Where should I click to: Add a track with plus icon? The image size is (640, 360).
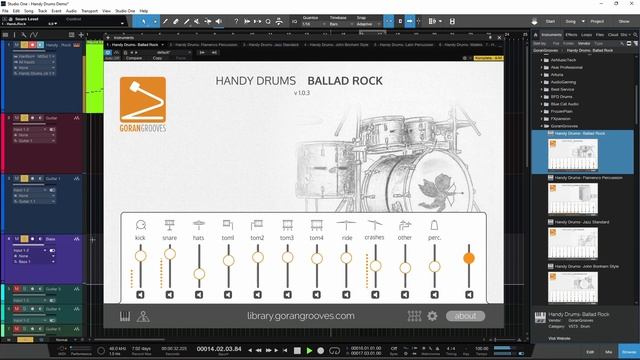(81, 35)
